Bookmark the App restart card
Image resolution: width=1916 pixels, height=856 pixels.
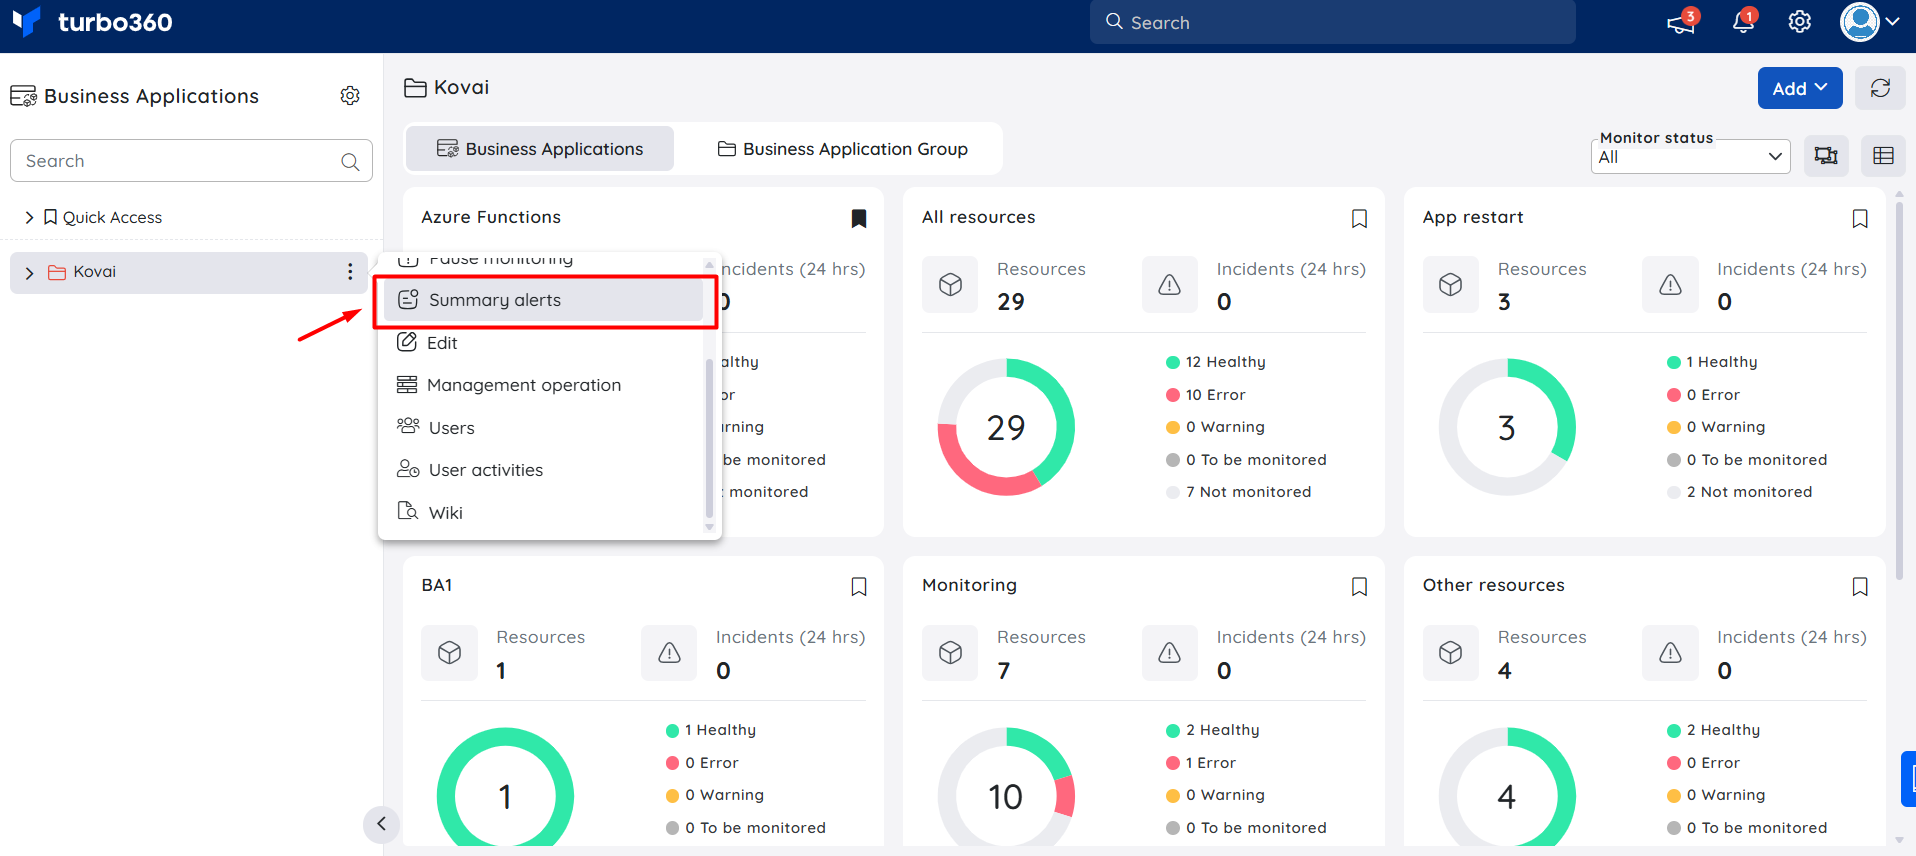tap(1860, 218)
